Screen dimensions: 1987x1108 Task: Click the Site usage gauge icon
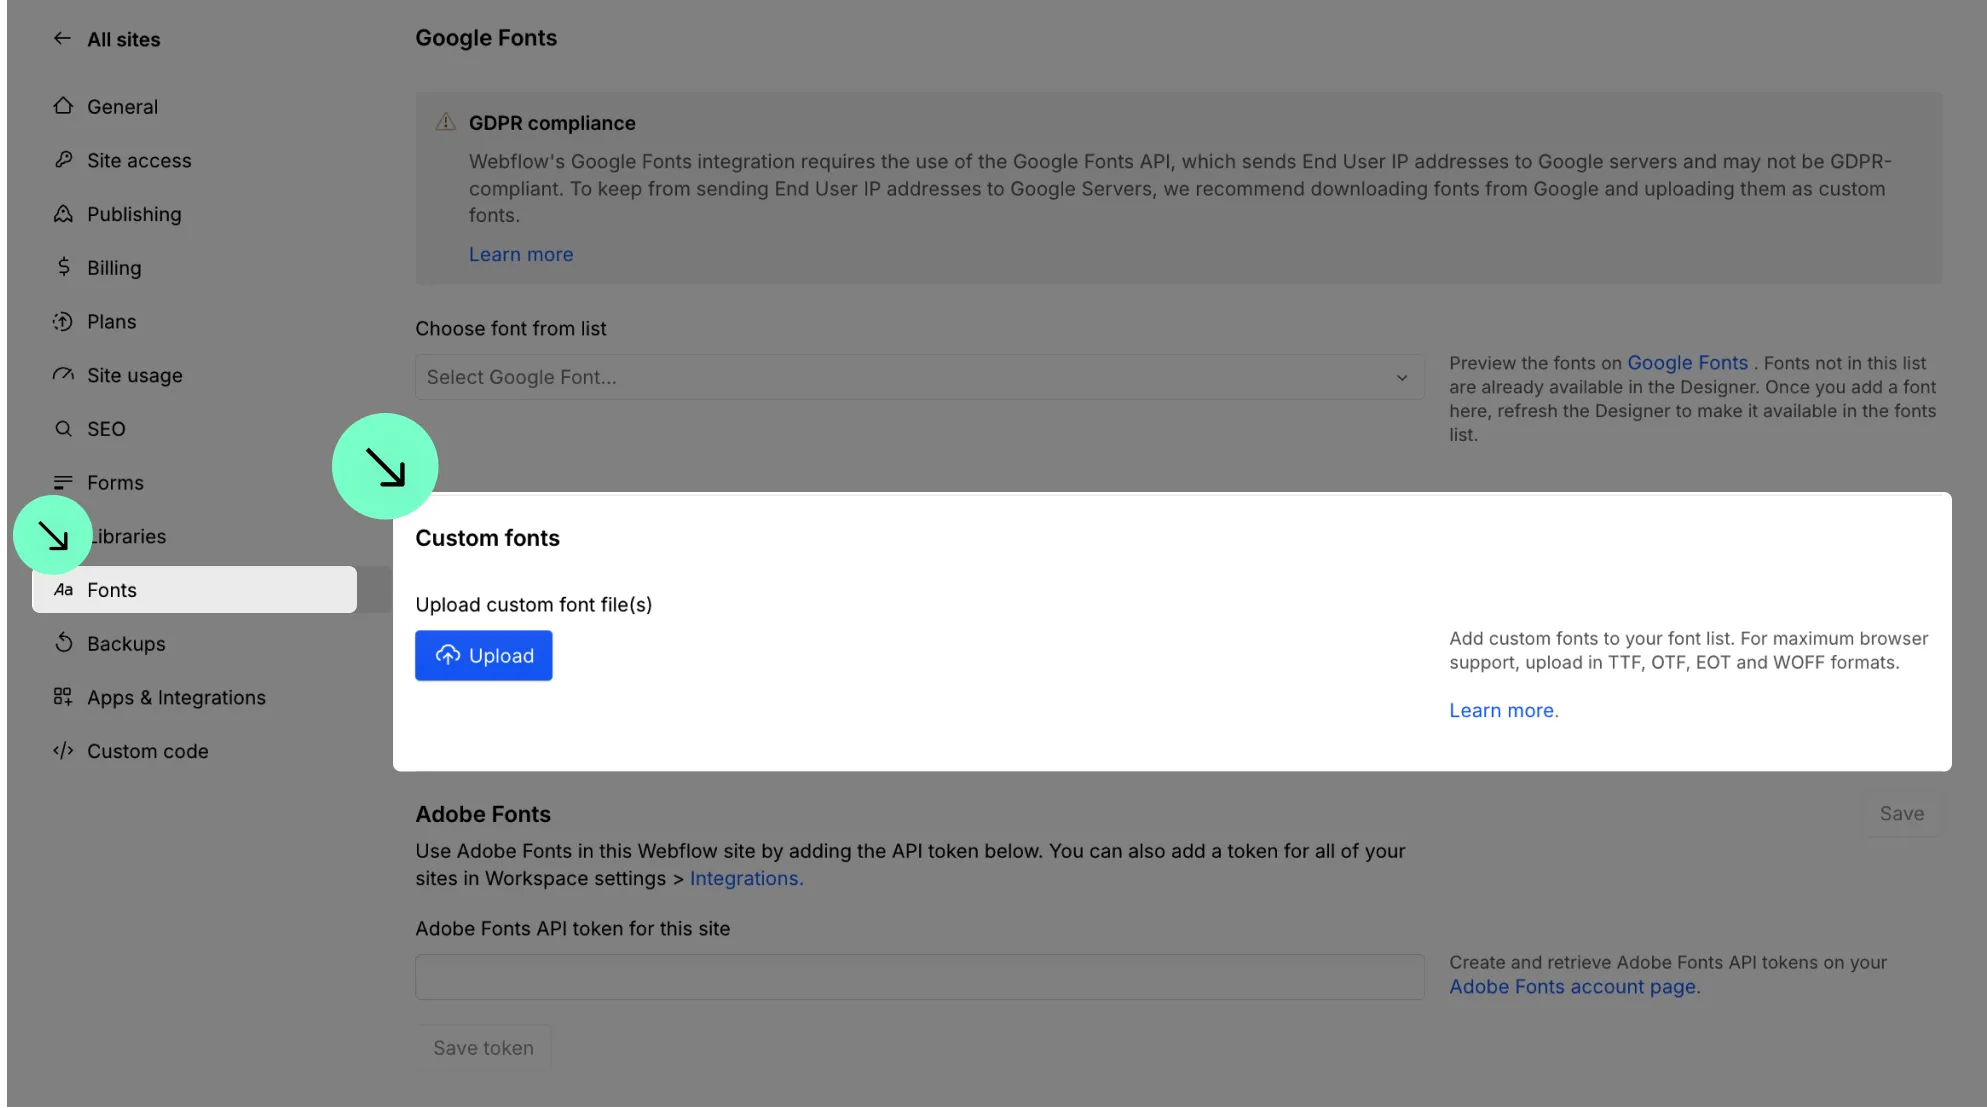(x=63, y=375)
